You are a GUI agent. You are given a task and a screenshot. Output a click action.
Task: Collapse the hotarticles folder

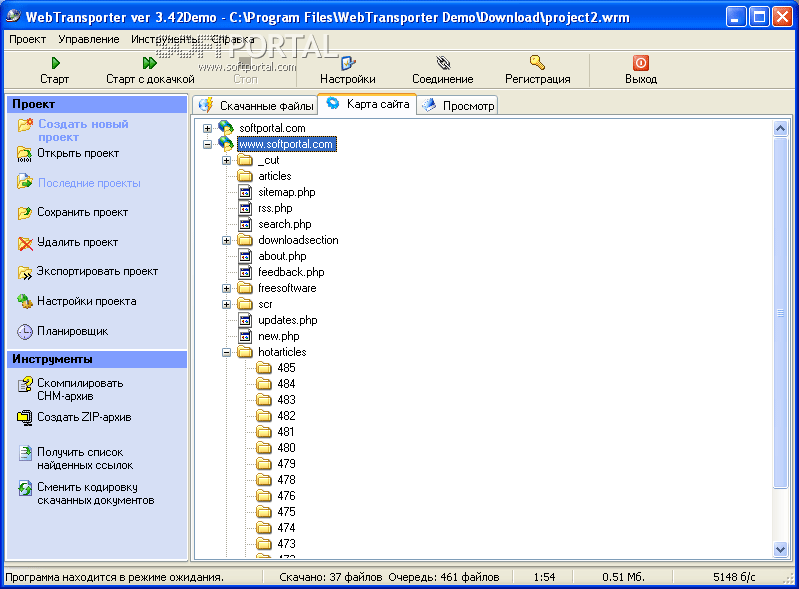coord(226,352)
